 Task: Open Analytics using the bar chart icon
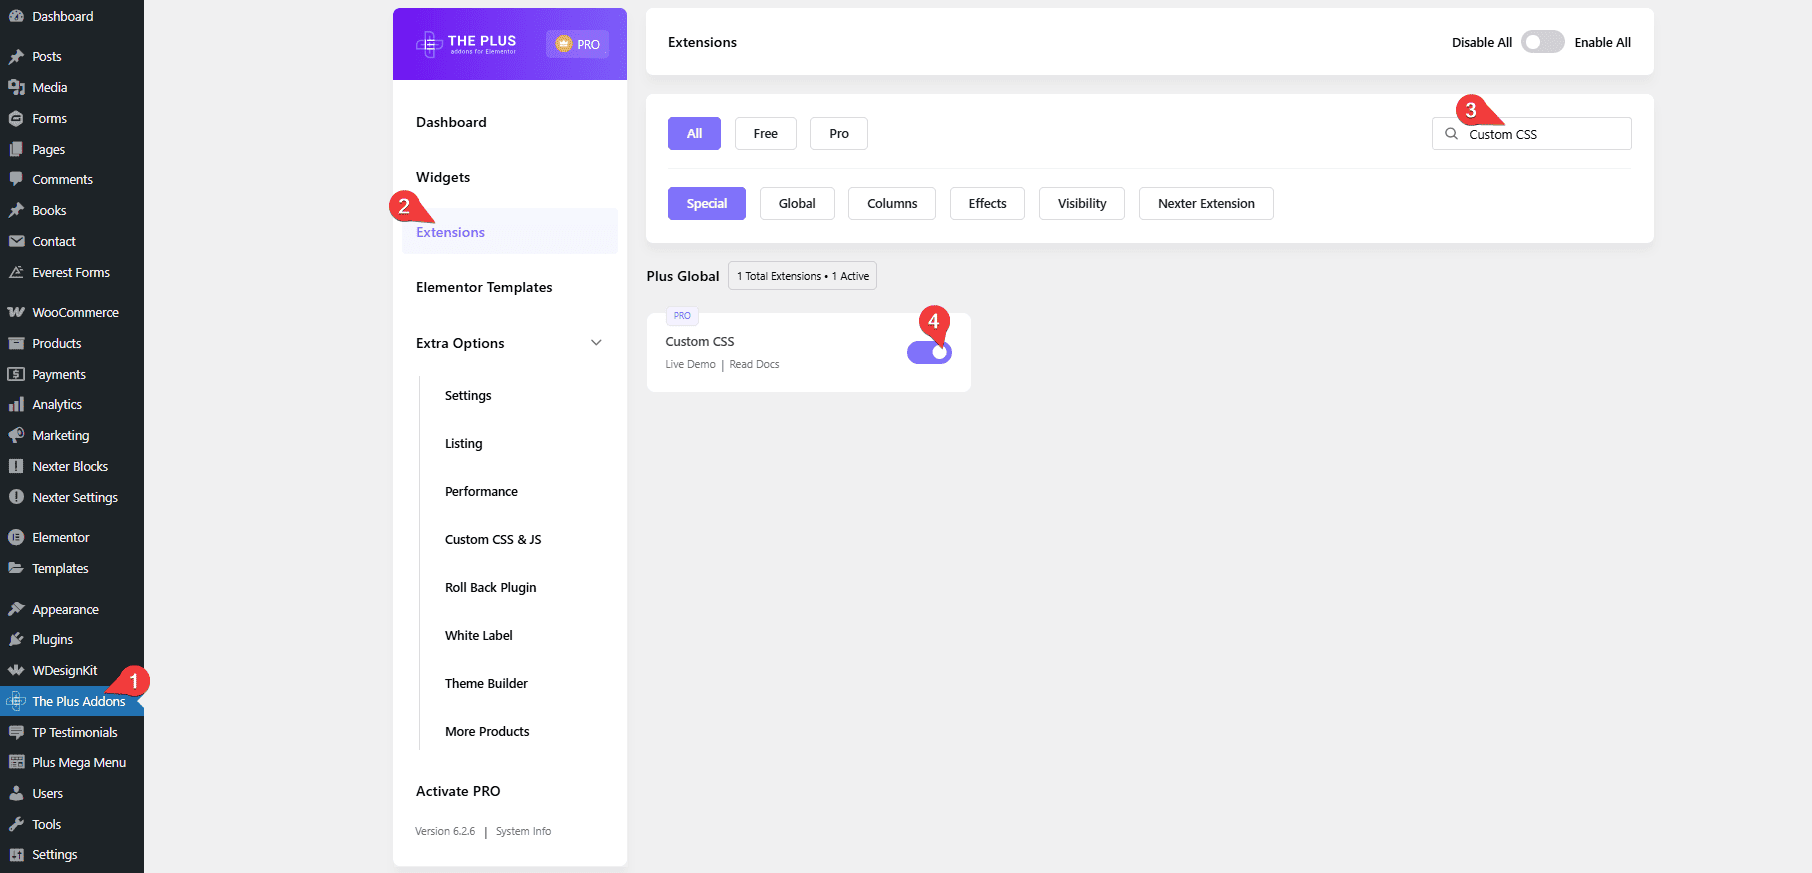click(16, 404)
